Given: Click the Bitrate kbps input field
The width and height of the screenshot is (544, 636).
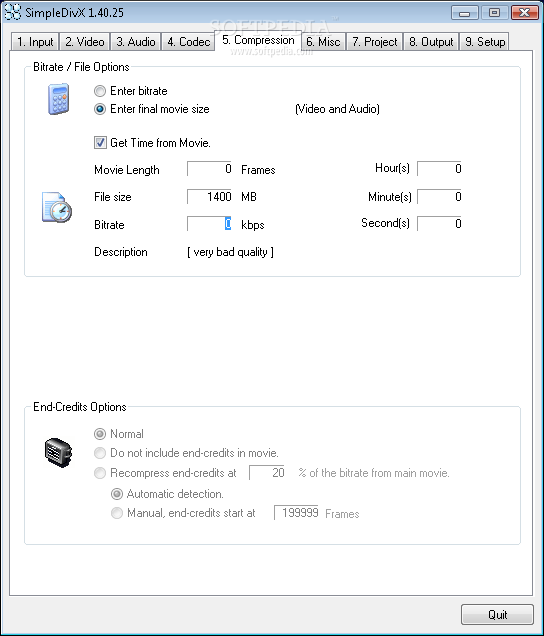Looking at the screenshot, I should click(209, 224).
